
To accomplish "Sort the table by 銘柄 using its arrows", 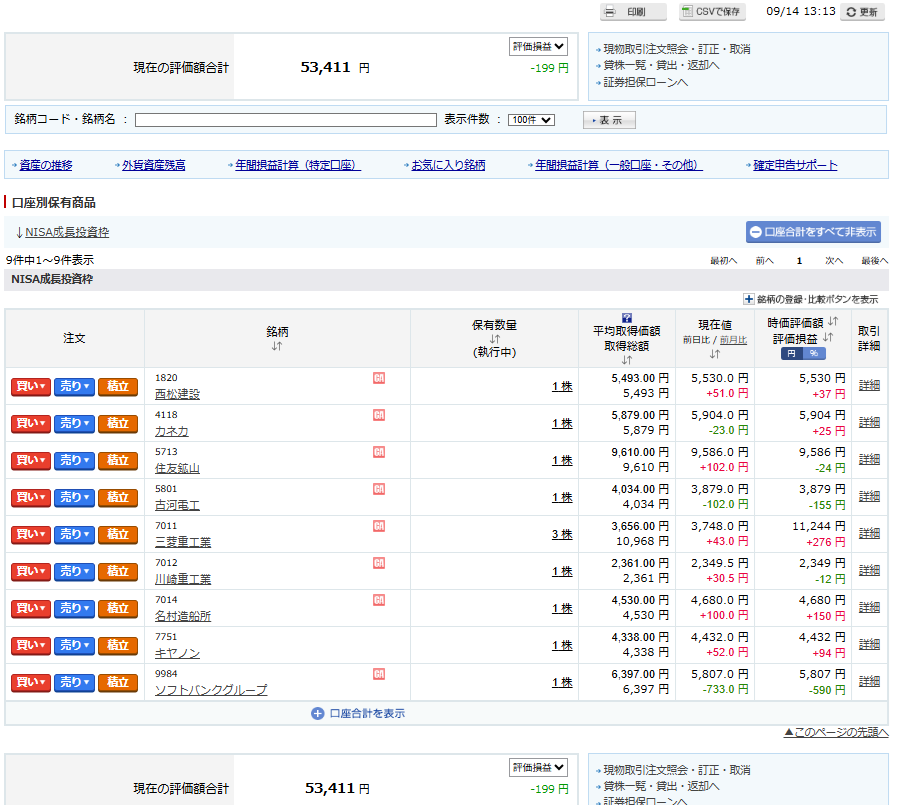I will tap(277, 346).
